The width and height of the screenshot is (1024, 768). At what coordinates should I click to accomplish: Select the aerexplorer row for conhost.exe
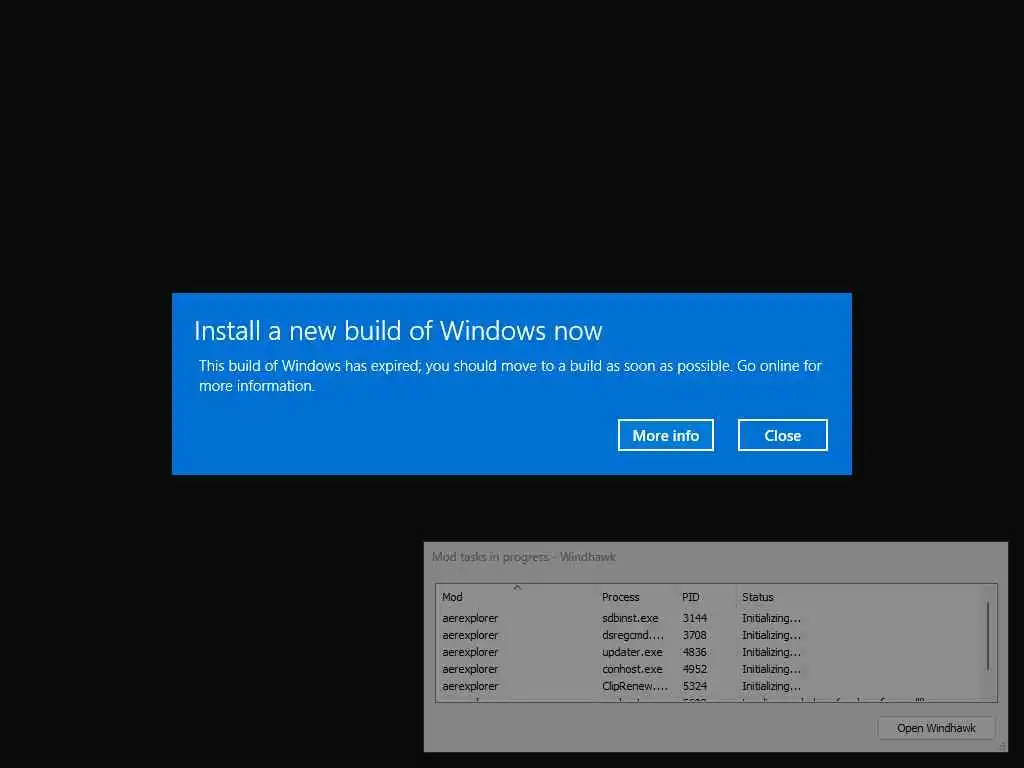point(711,669)
